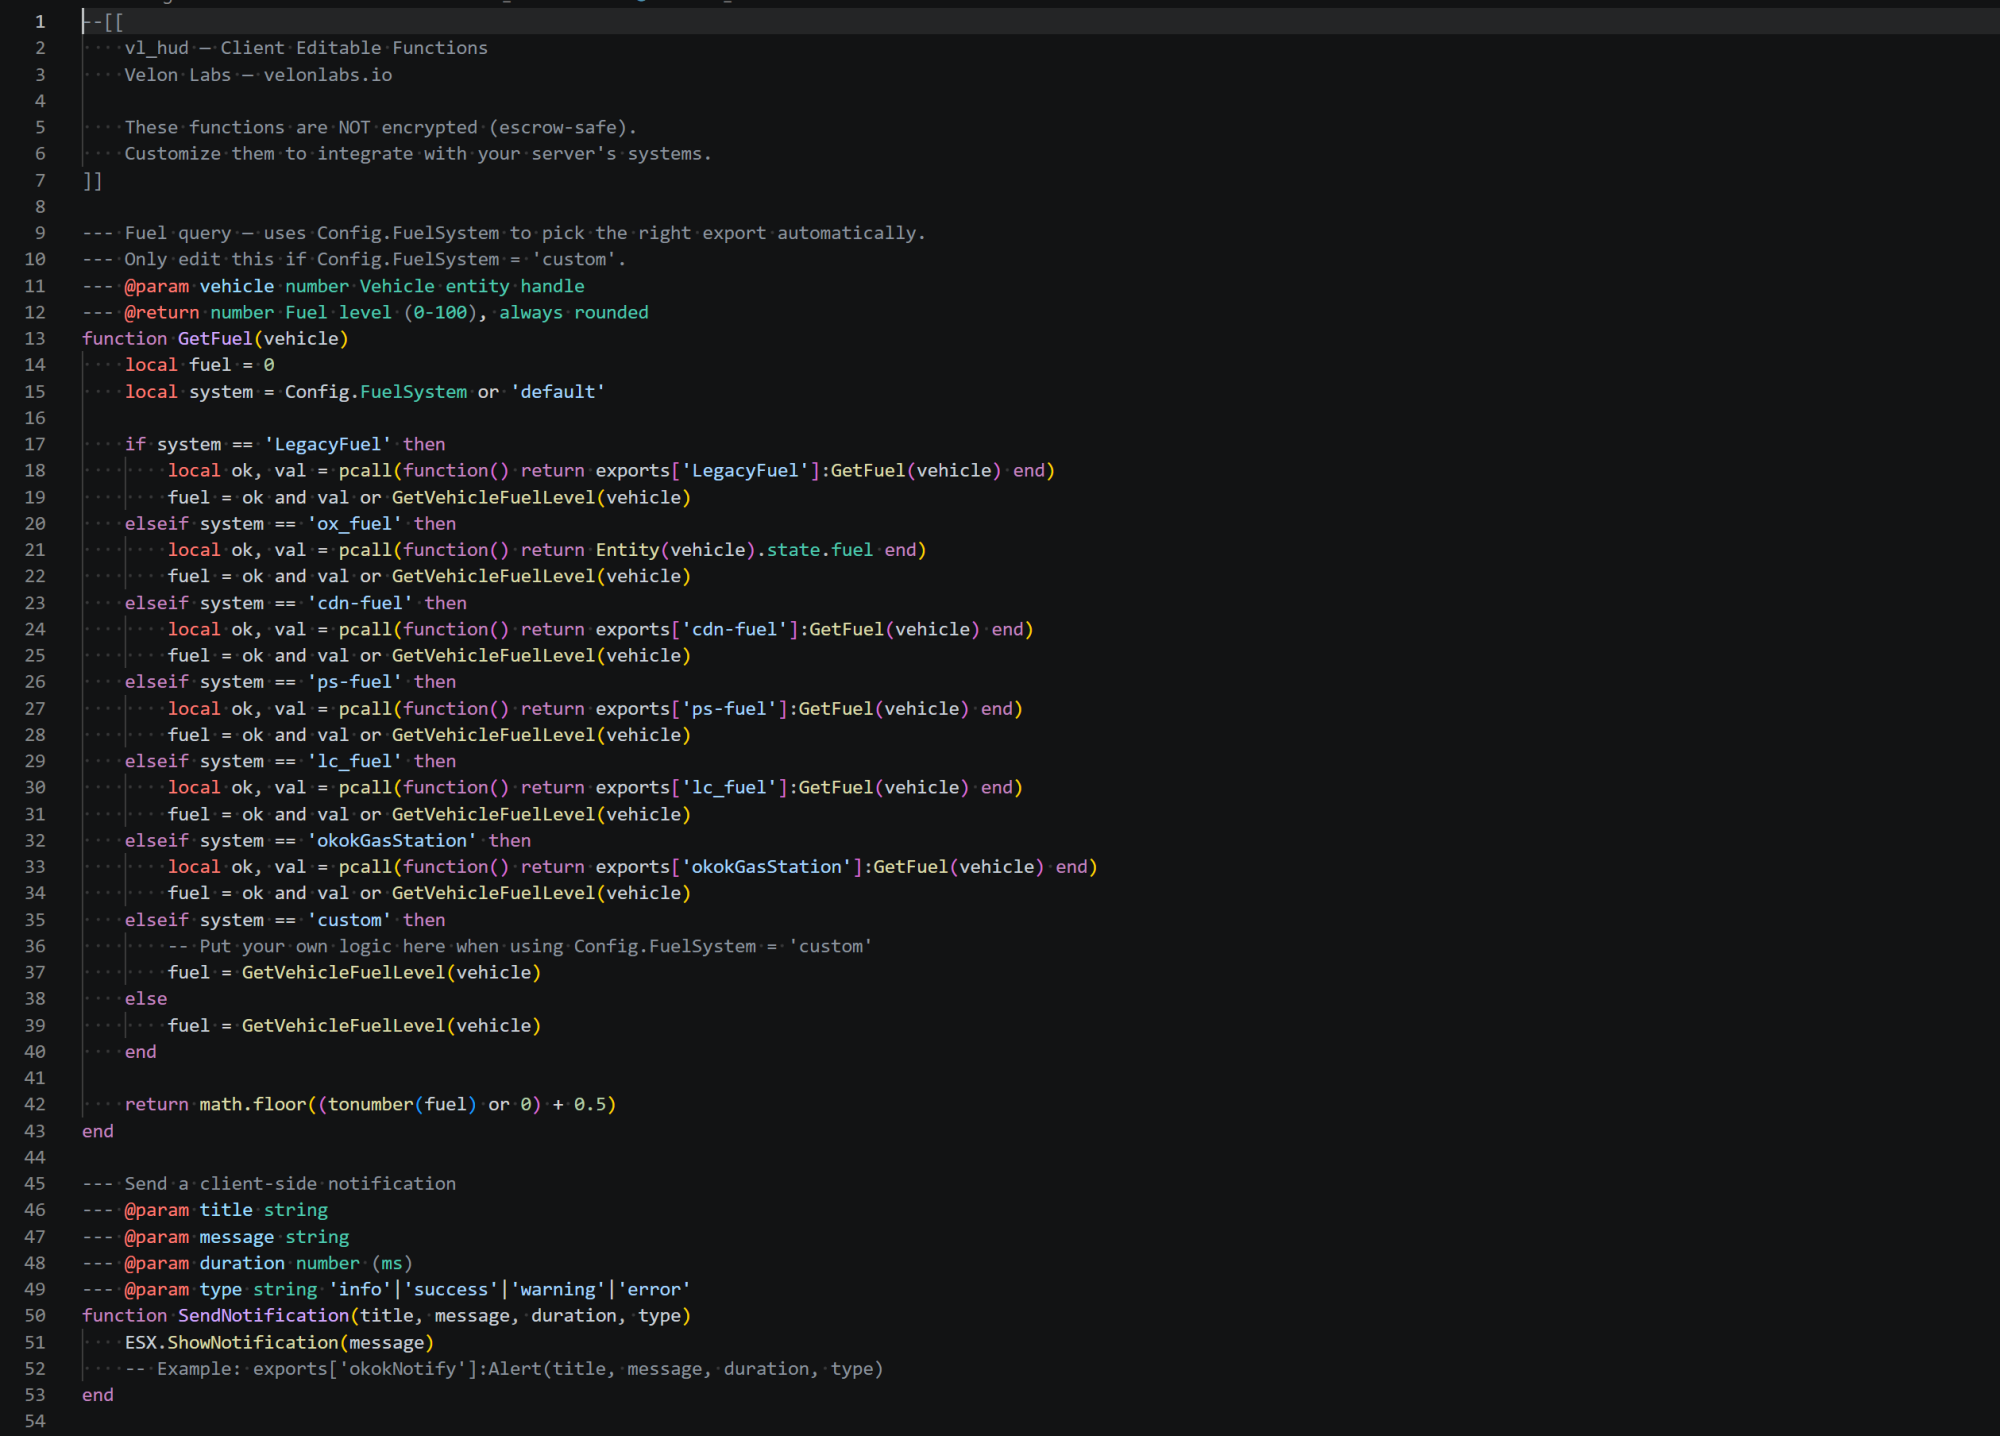Click line number 54 in the gutter
The height and width of the screenshot is (1436, 2000).
pyautogui.click(x=35, y=1421)
